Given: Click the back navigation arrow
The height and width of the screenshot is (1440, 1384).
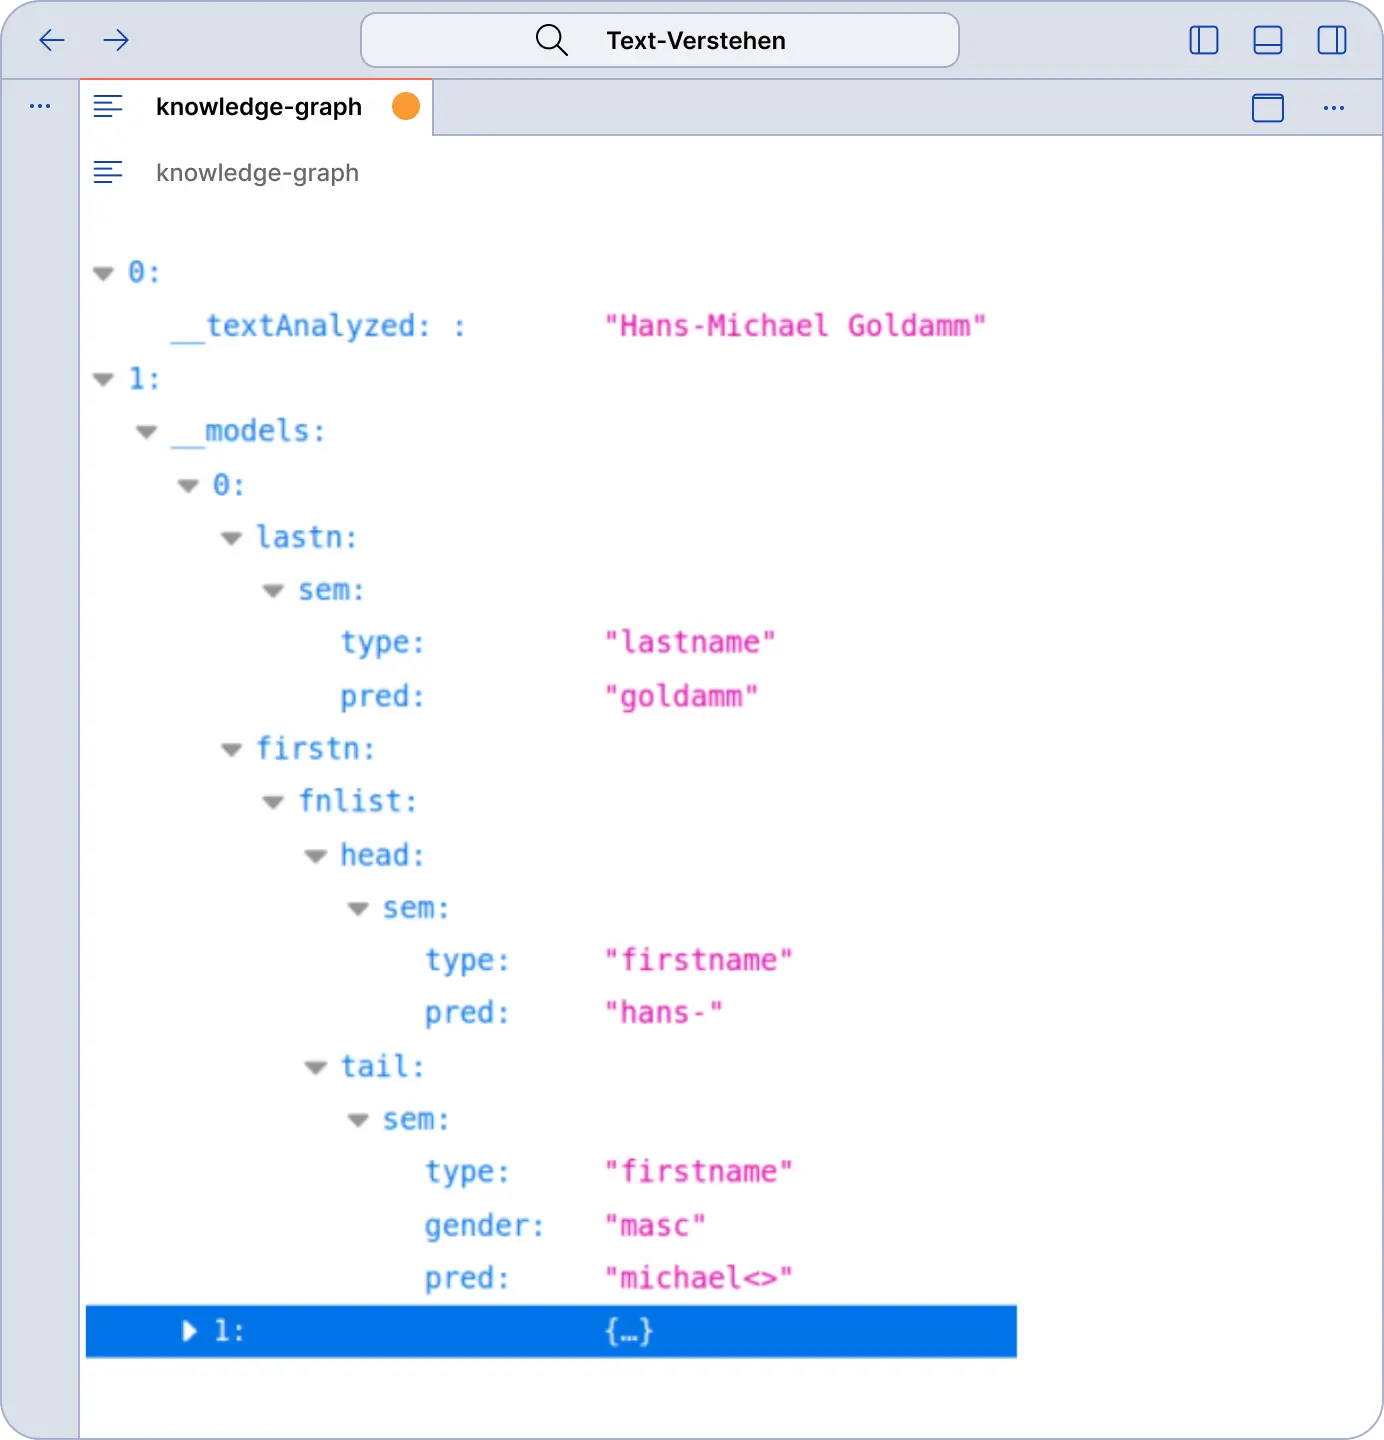Looking at the screenshot, I should coord(52,41).
